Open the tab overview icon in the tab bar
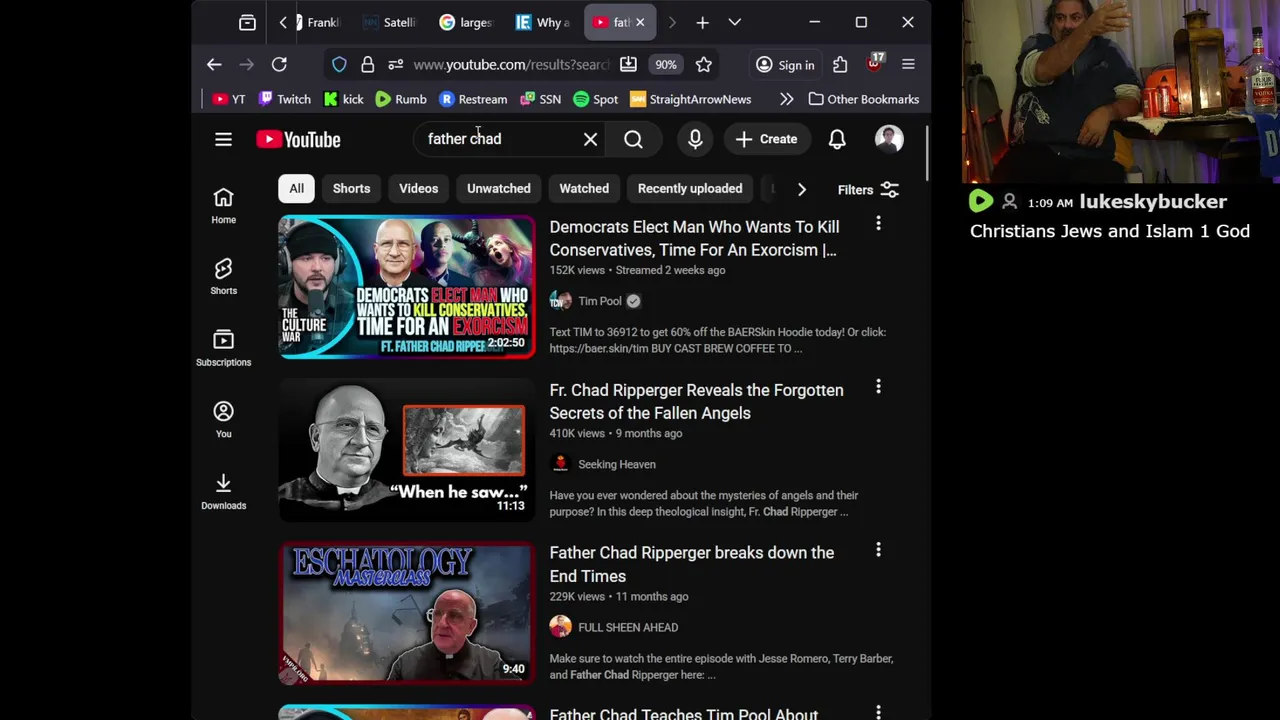Viewport: 1280px width, 720px height. point(247,22)
